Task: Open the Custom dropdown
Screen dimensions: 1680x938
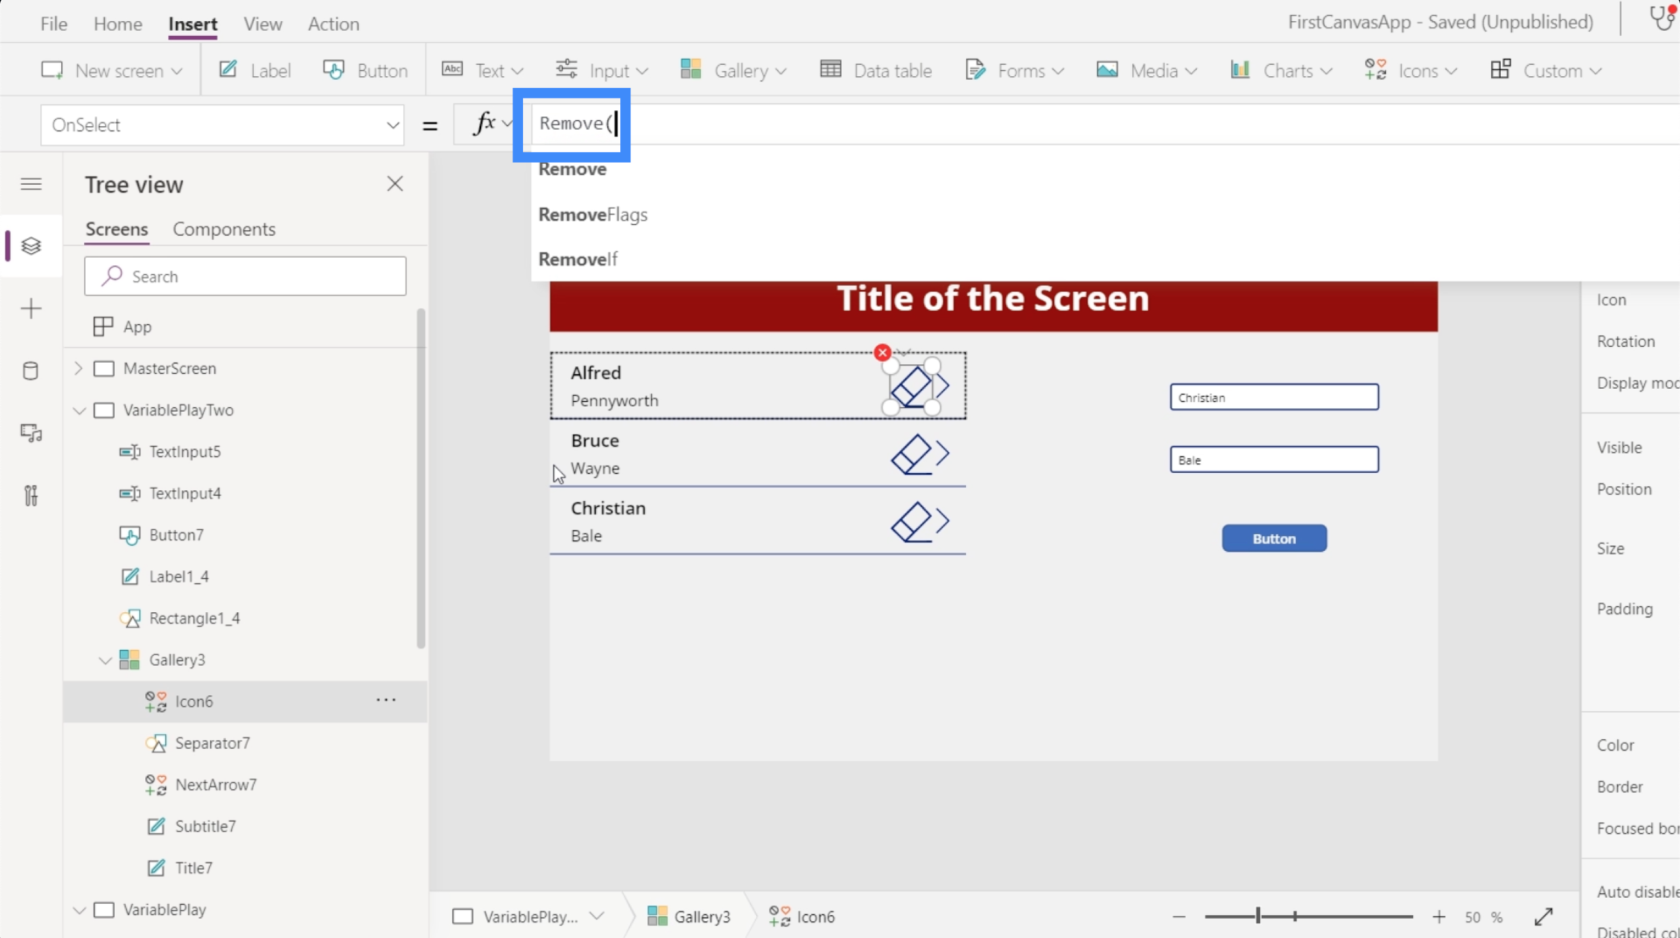Action: 1546,70
